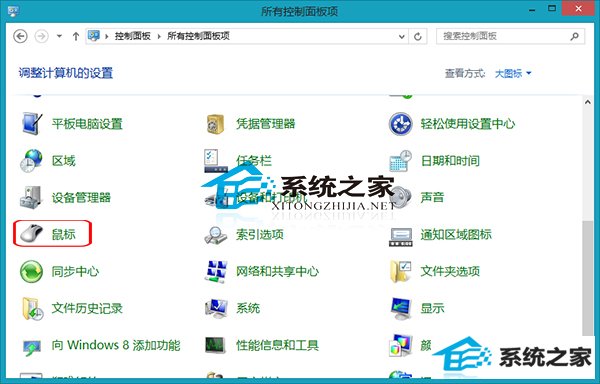Image resolution: width=600 pixels, height=384 pixels.
Task: Click the scrollbar up arrow
Action: tap(588, 102)
